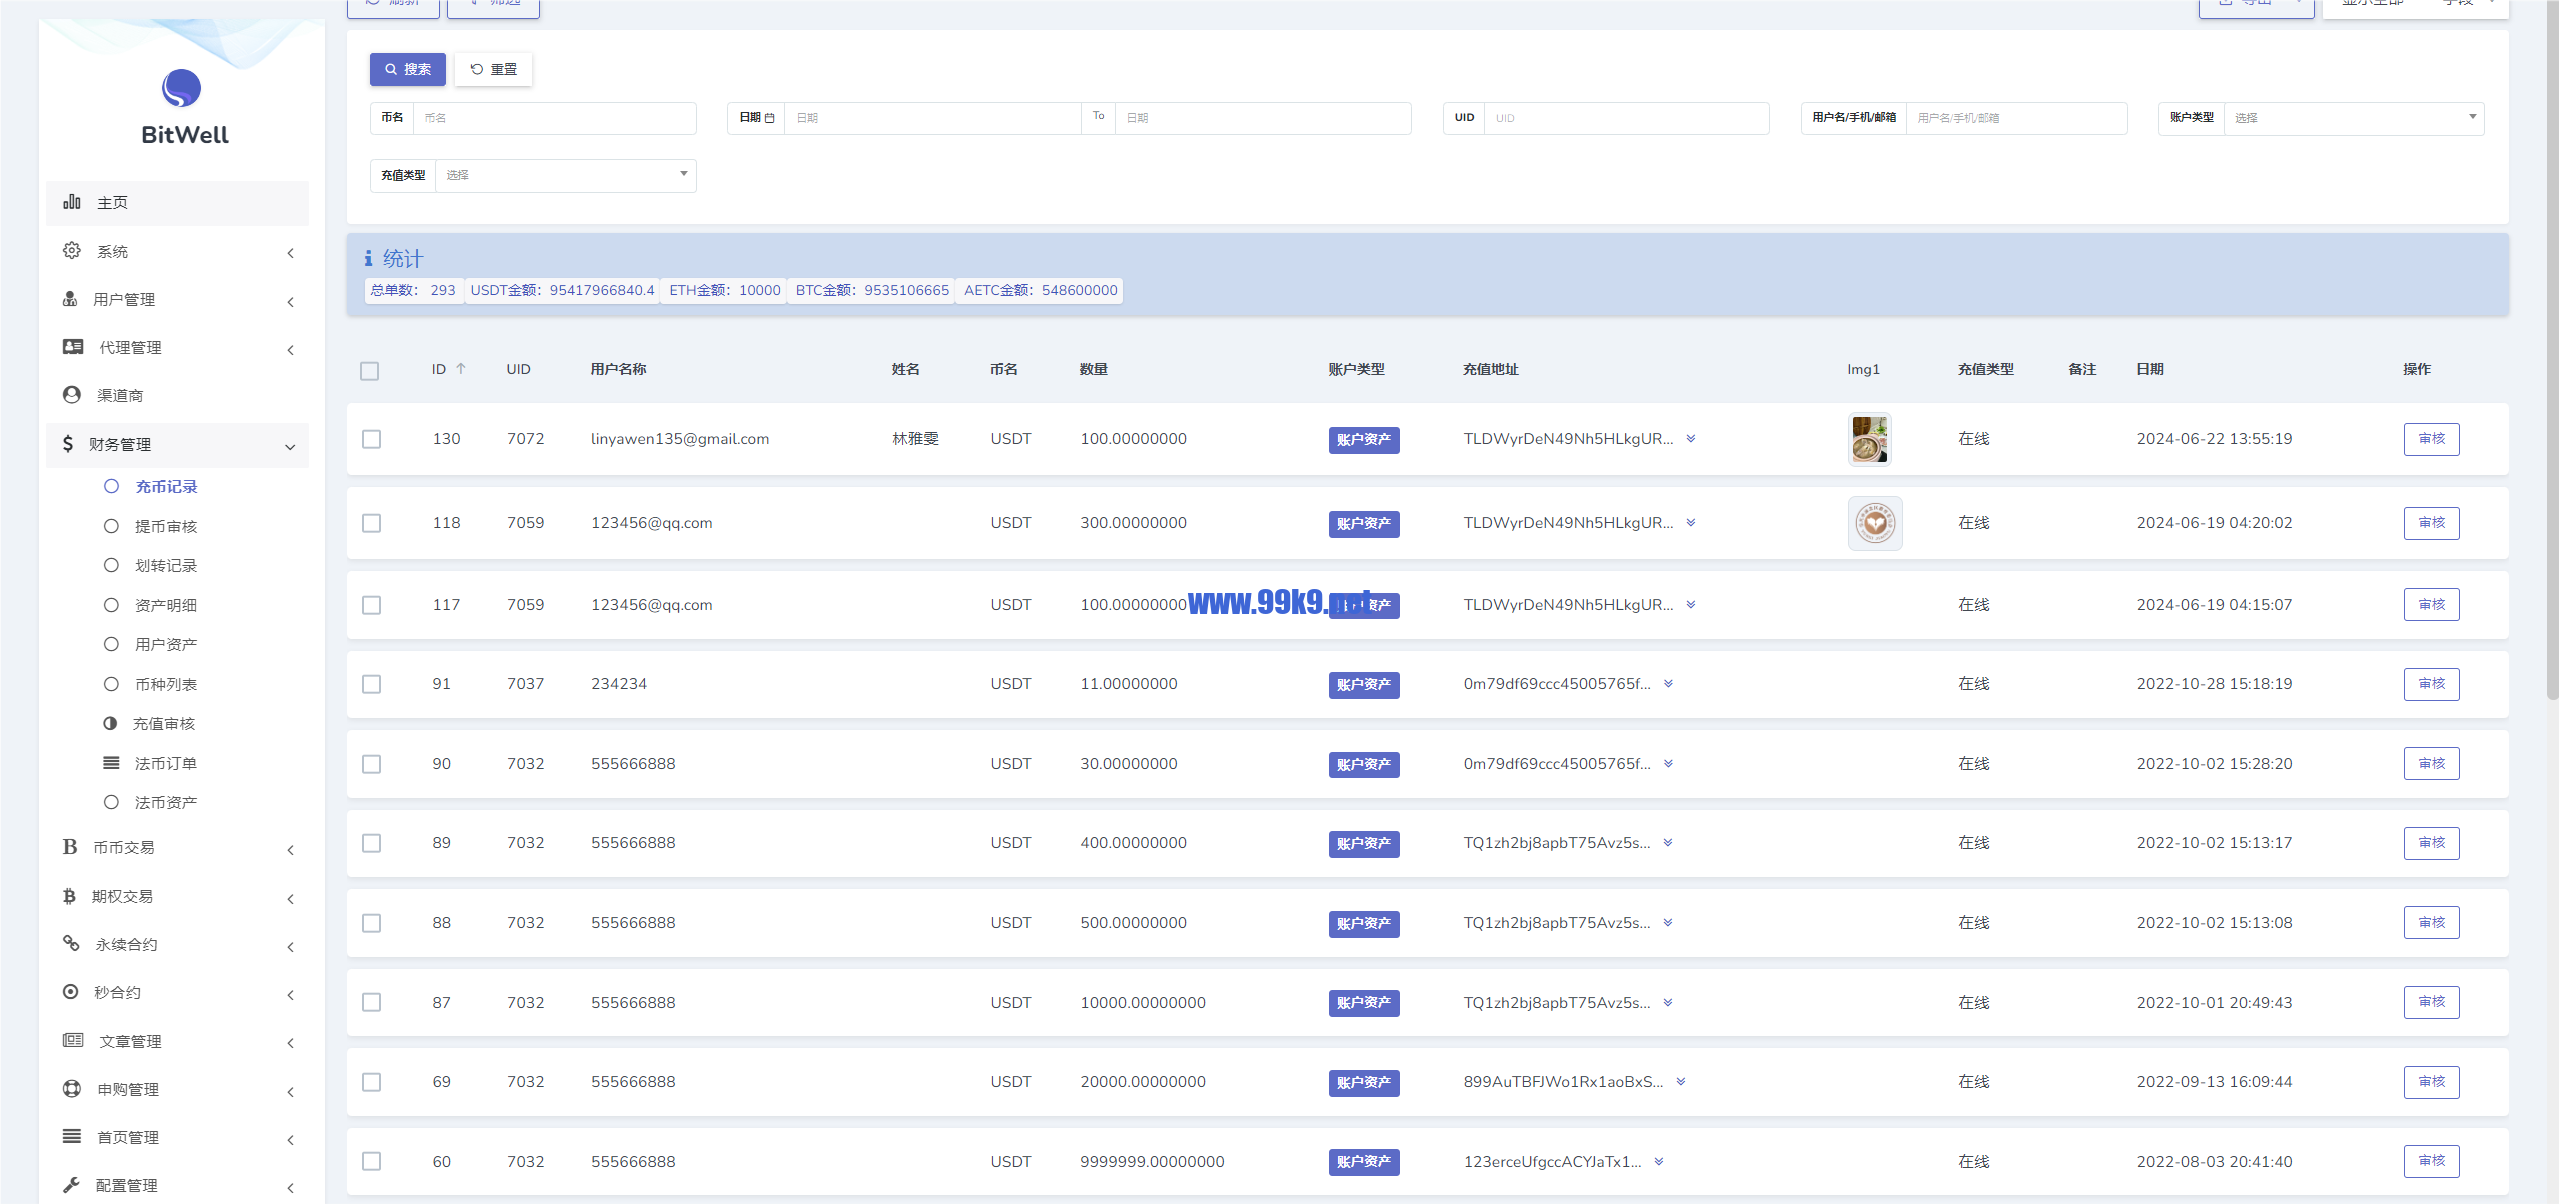Click the 统计 info icon

tap(368, 259)
